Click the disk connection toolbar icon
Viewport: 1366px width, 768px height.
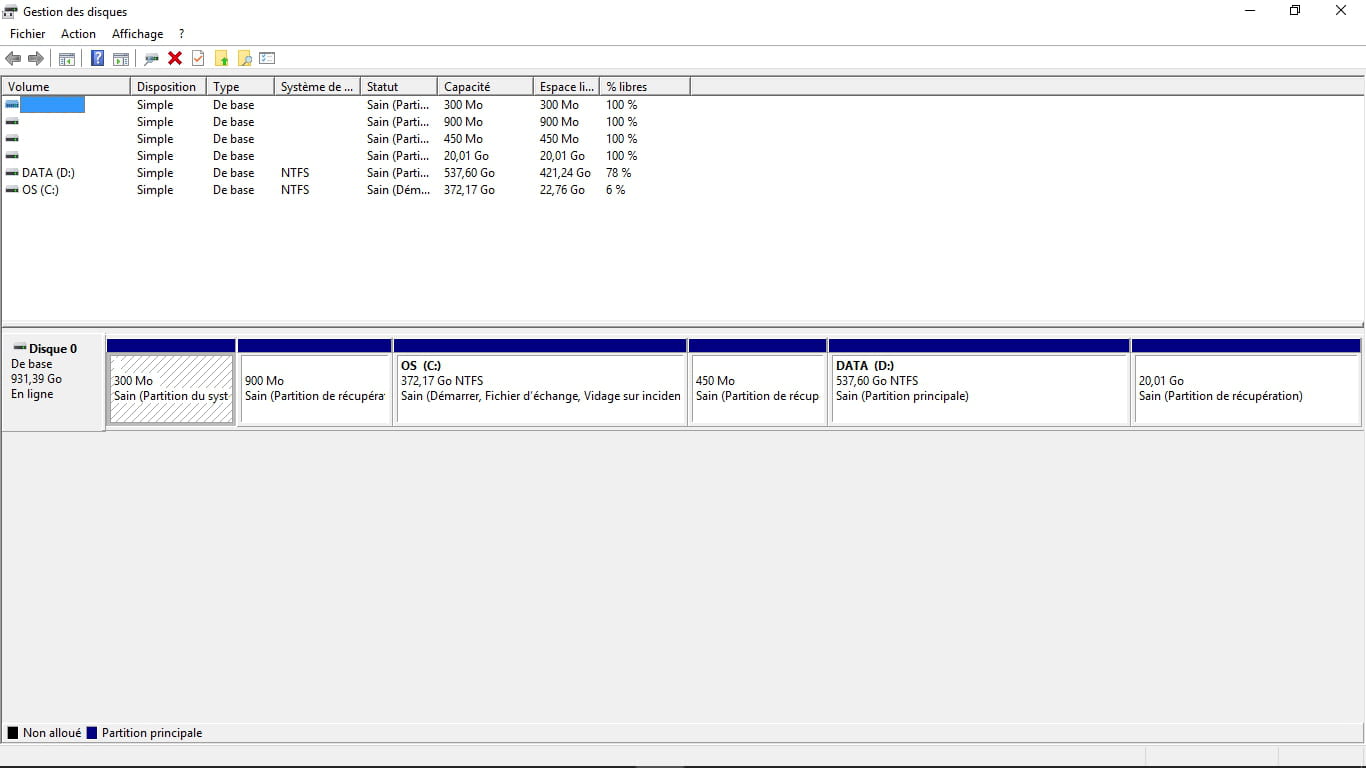(152, 59)
